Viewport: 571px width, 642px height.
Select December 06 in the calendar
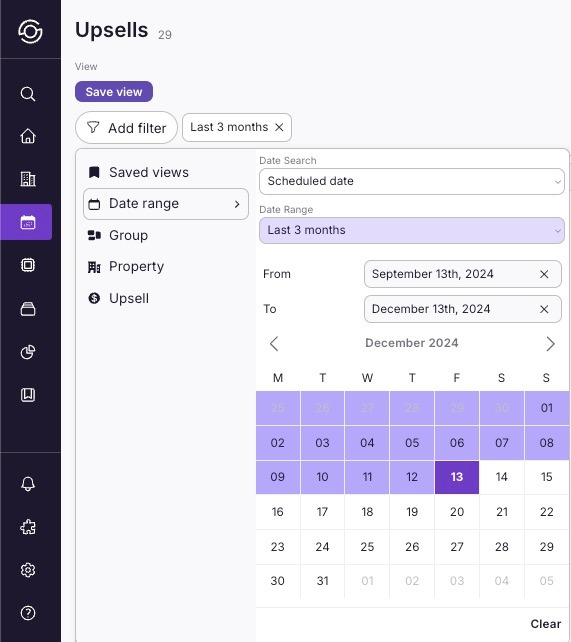point(457,443)
